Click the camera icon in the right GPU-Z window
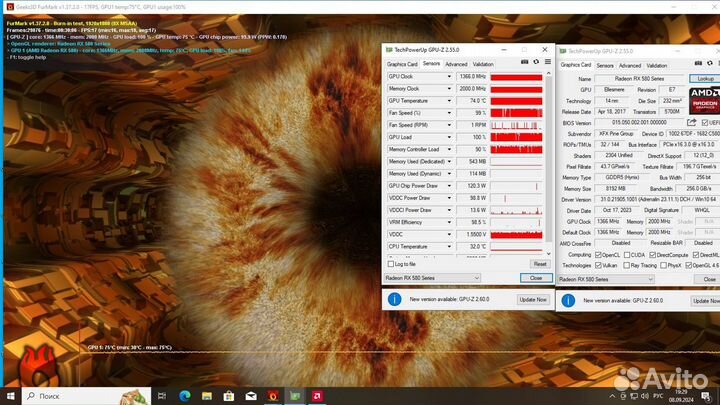 pyautogui.click(x=698, y=63)
